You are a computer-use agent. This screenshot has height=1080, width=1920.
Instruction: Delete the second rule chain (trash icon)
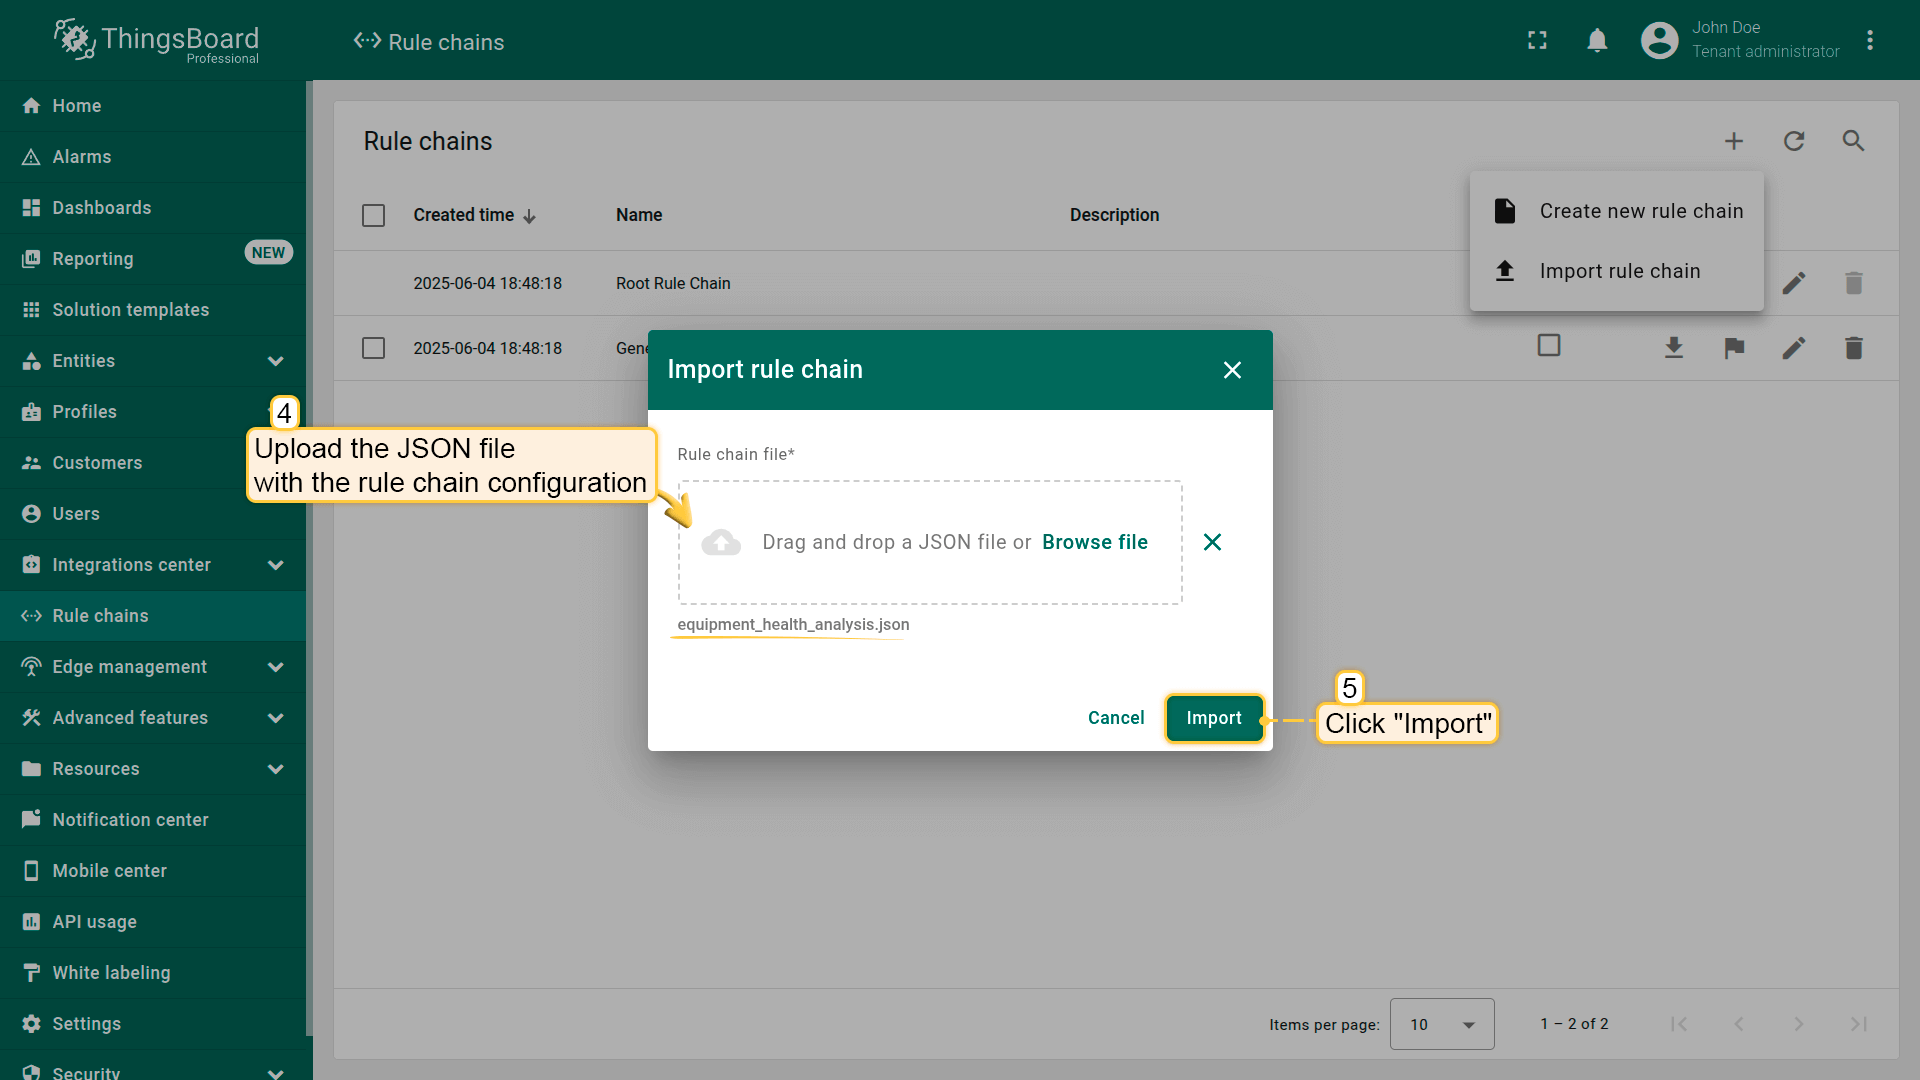[x=1853, y=348]
